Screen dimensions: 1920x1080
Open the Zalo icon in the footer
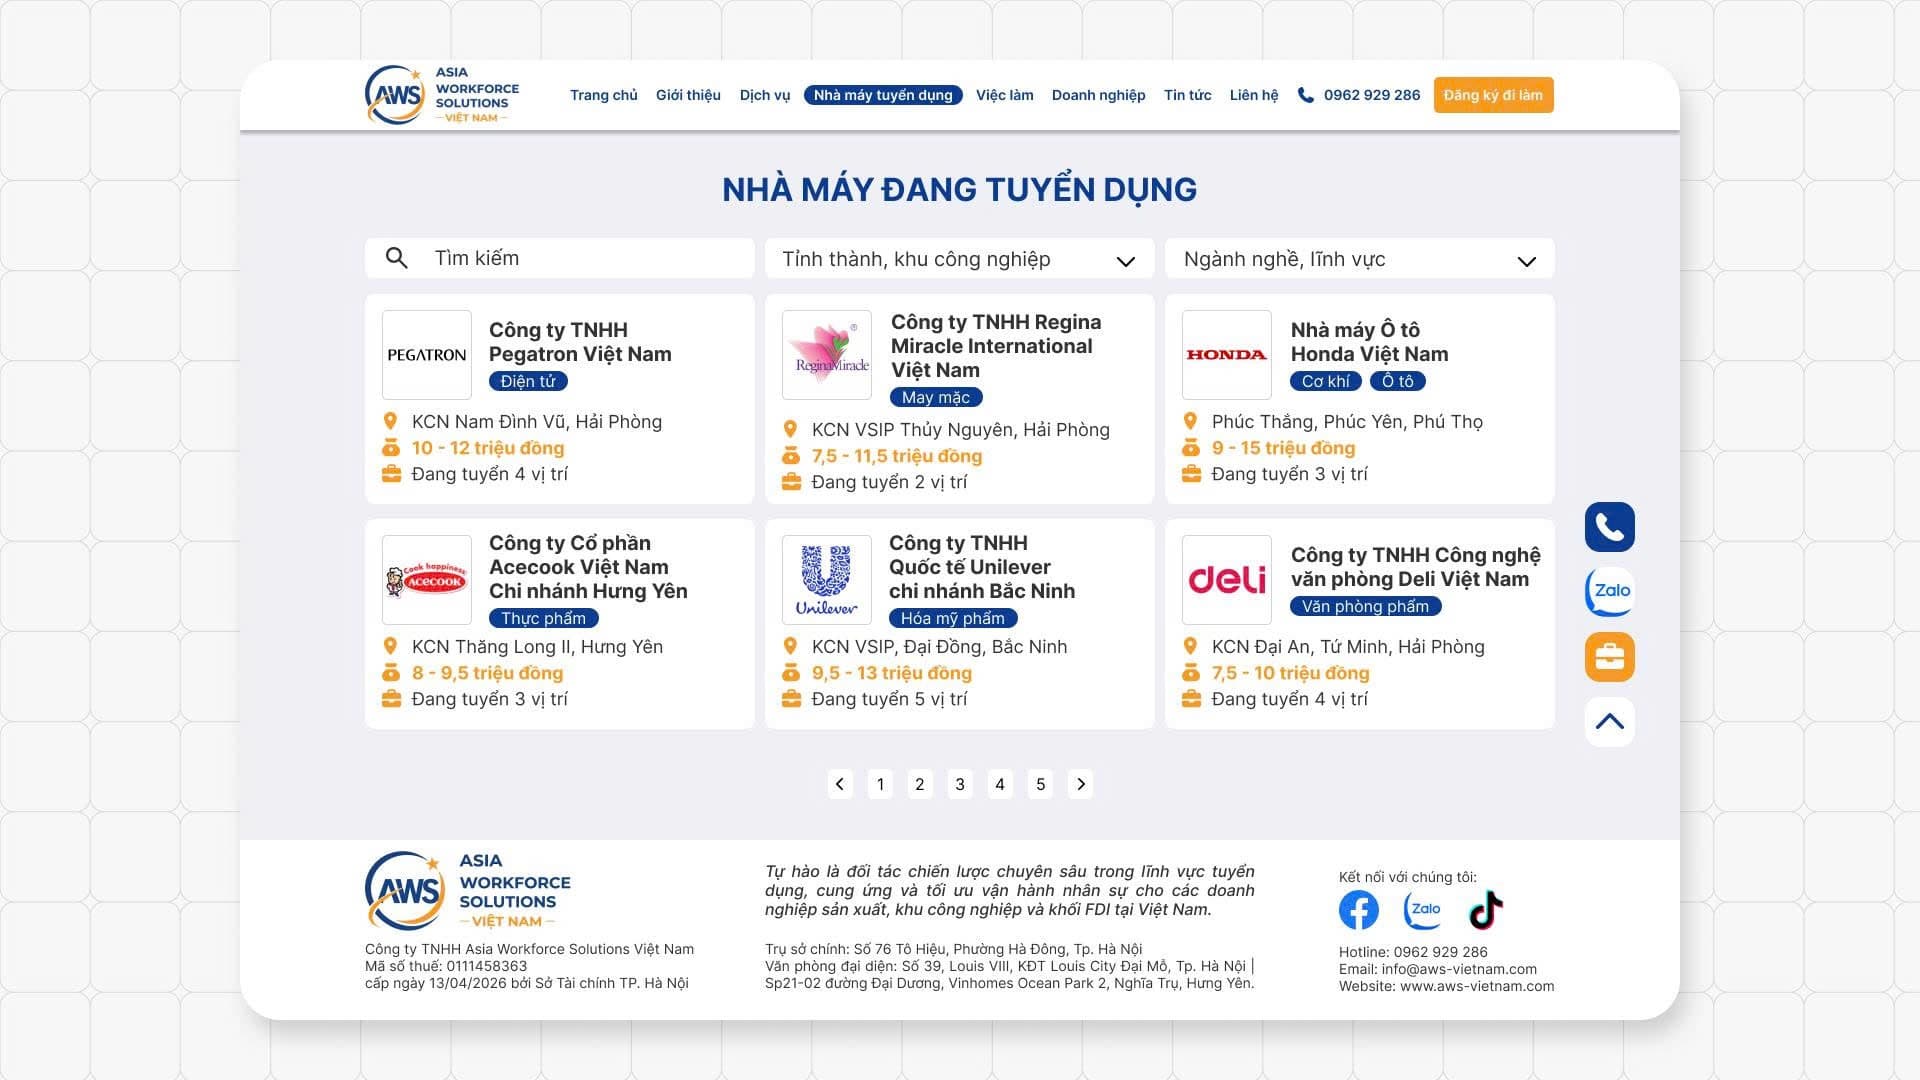[1422, 910]
